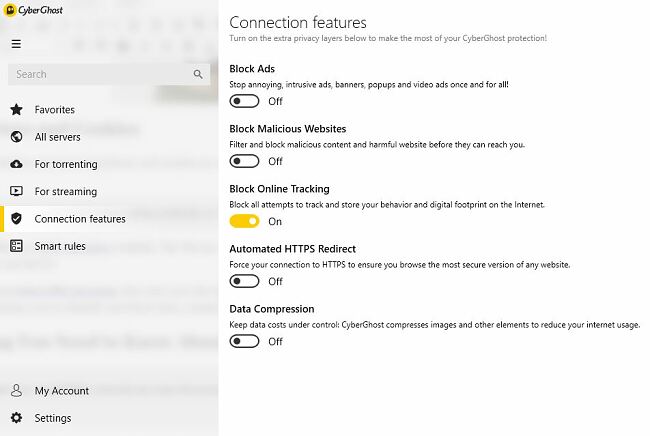Click the Connection features shield icon

pyautogui.click(x=16, y=219)
